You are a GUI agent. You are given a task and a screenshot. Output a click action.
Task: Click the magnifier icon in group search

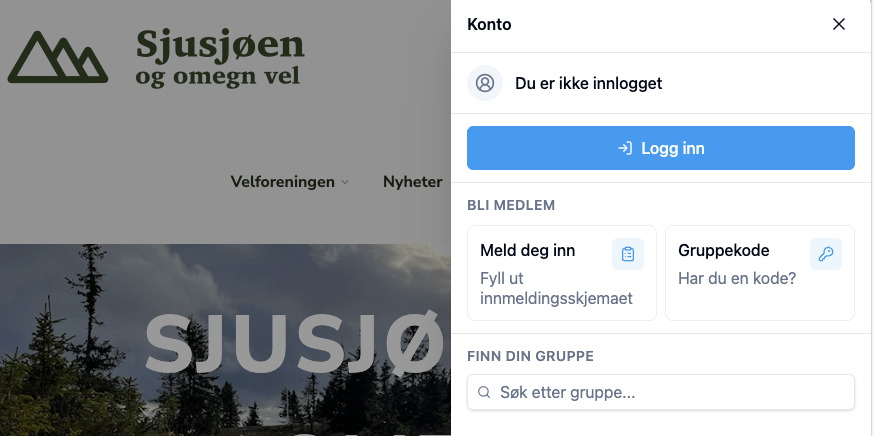pos(484,393)
